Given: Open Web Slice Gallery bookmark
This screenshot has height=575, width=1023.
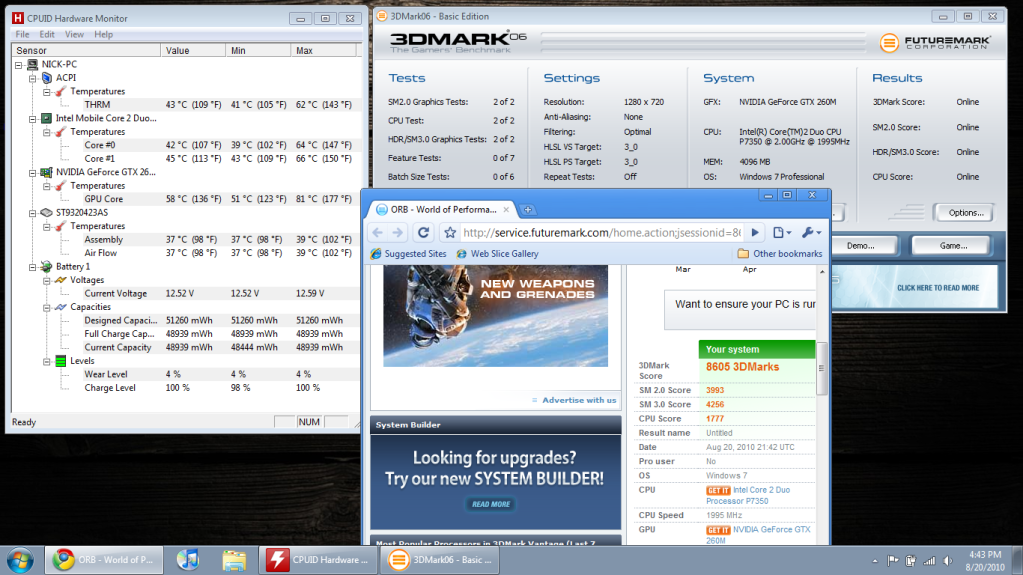Looking at the screenshot, I should coord(497,253).
